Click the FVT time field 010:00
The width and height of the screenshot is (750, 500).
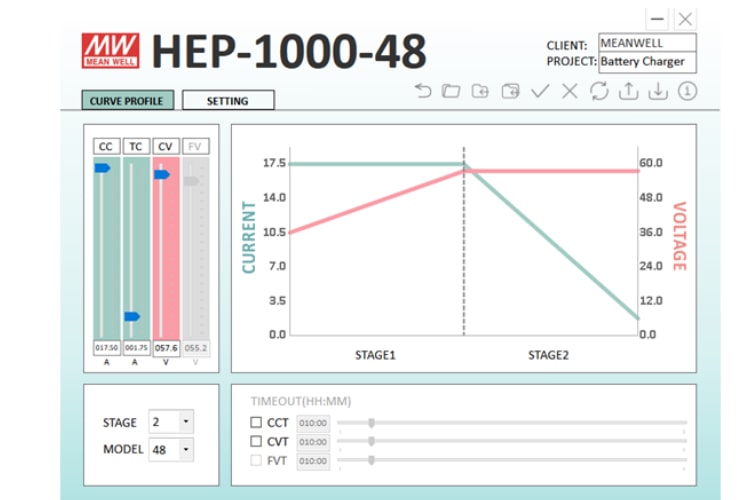point(313,461)
